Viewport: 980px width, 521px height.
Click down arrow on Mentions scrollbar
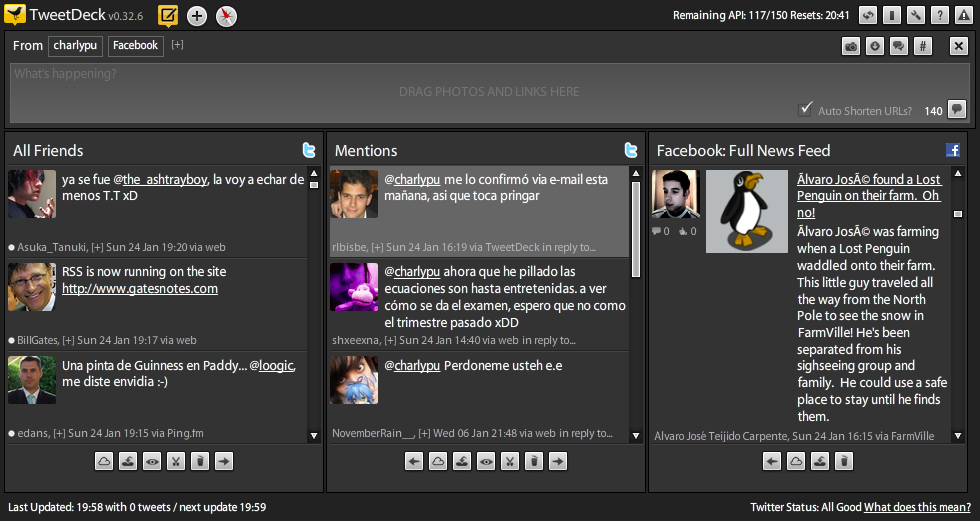tap(636, 435)
